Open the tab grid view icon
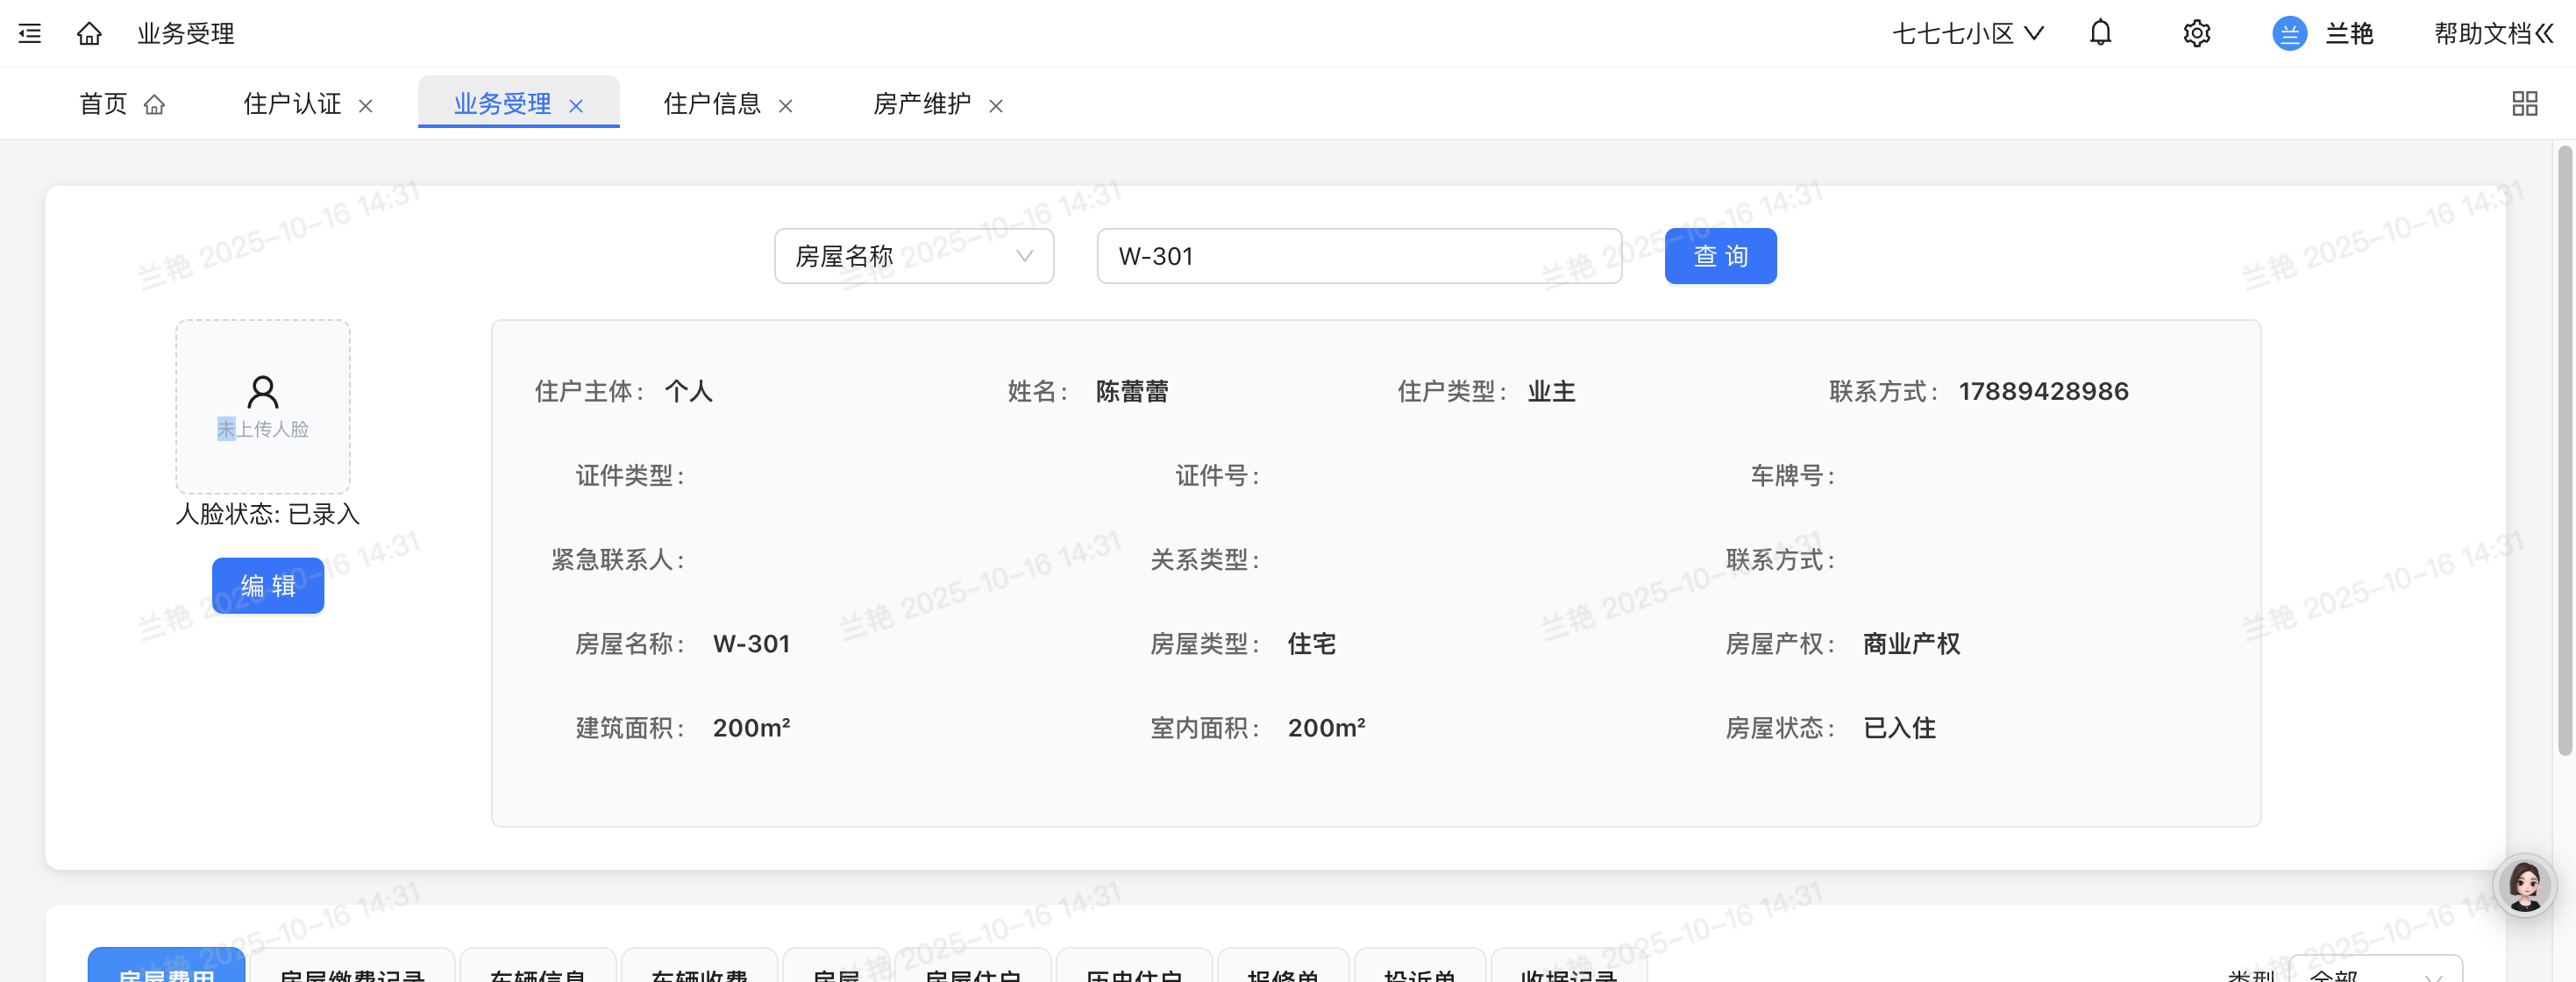Image resolution: width=2576 pixels, height=982 pixels. pyautogui.click(x=2524, y=103)
